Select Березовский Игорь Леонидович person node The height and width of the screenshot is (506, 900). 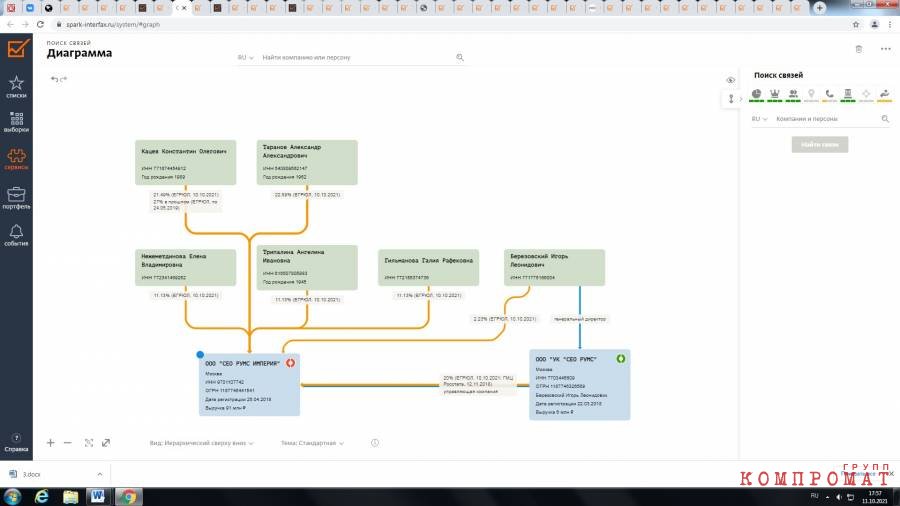[x=554, y=267]
